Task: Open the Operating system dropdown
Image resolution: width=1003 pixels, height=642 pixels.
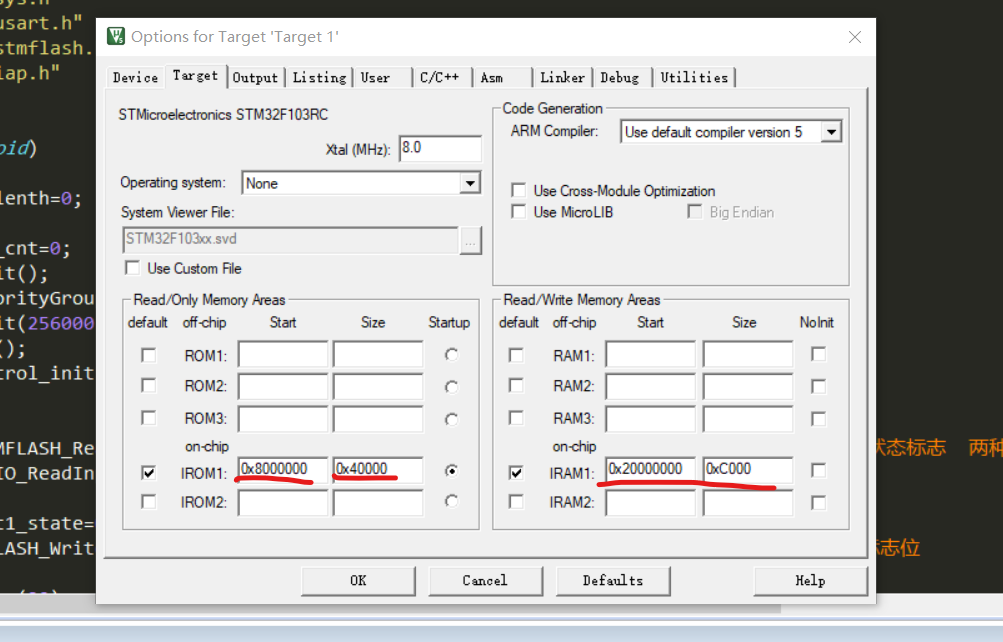Action: pos(469,182)
